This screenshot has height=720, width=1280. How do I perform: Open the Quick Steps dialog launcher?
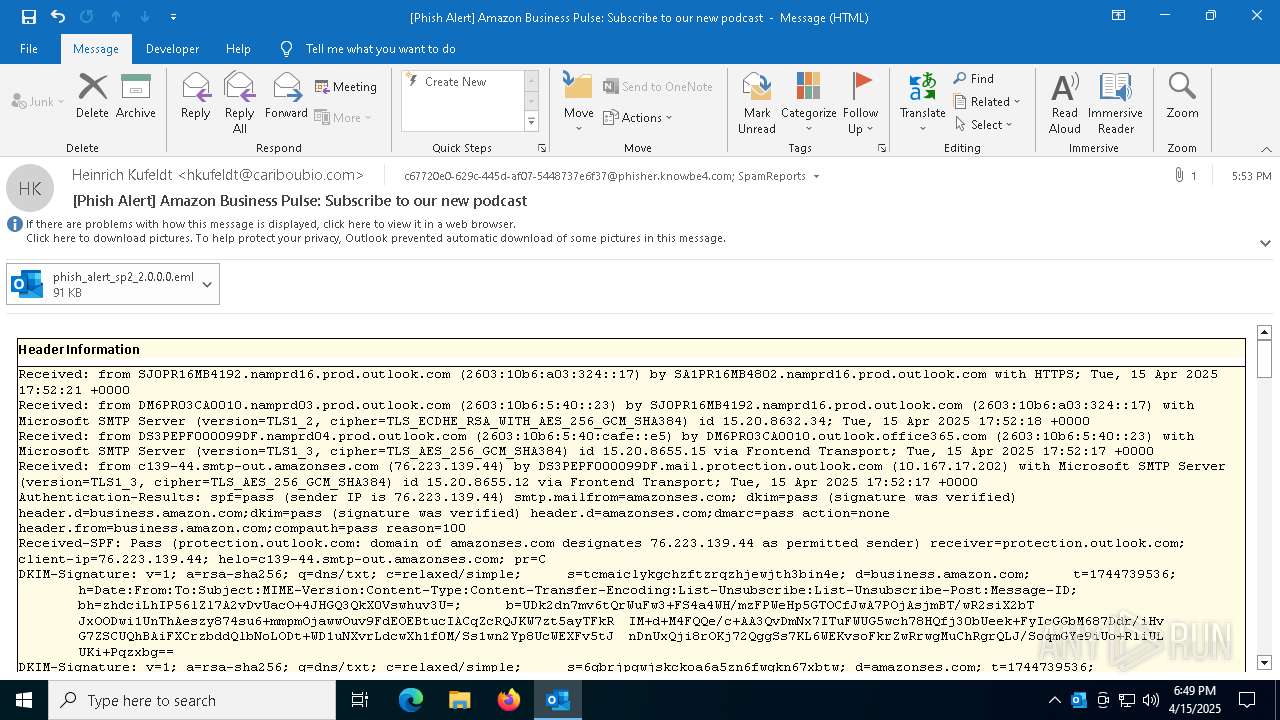(542, 148)
